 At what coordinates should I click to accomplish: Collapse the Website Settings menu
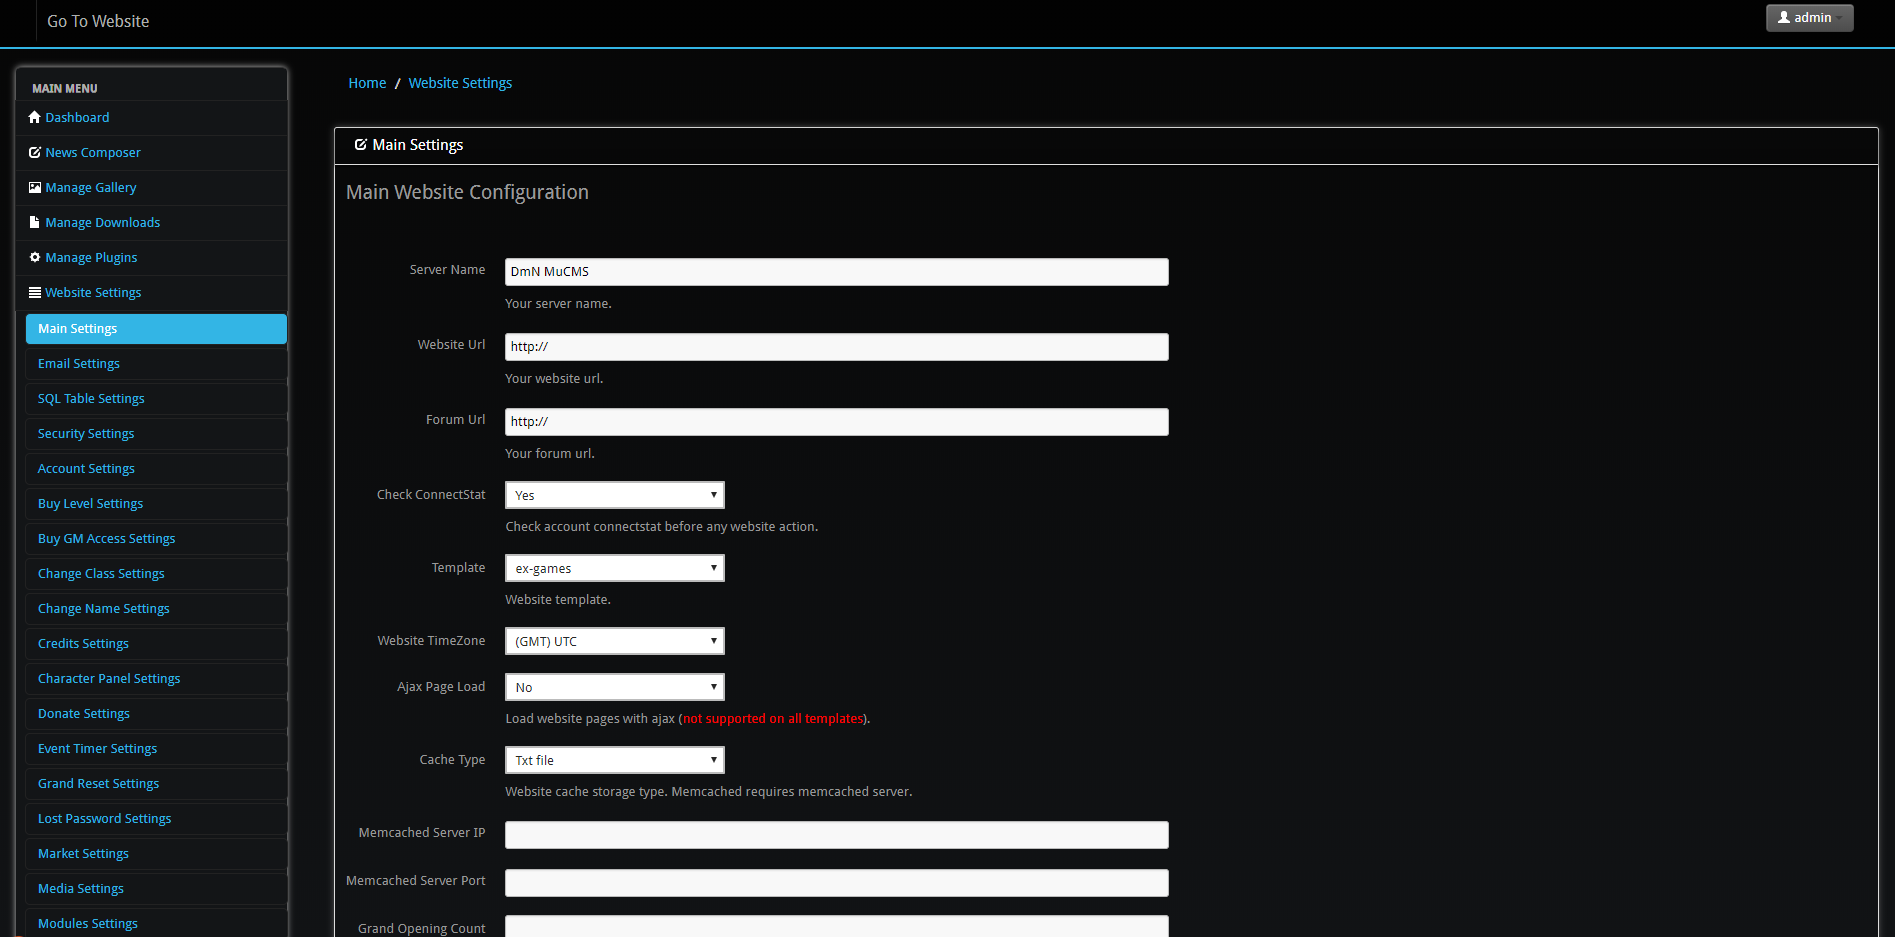click(x=152, y=293)
